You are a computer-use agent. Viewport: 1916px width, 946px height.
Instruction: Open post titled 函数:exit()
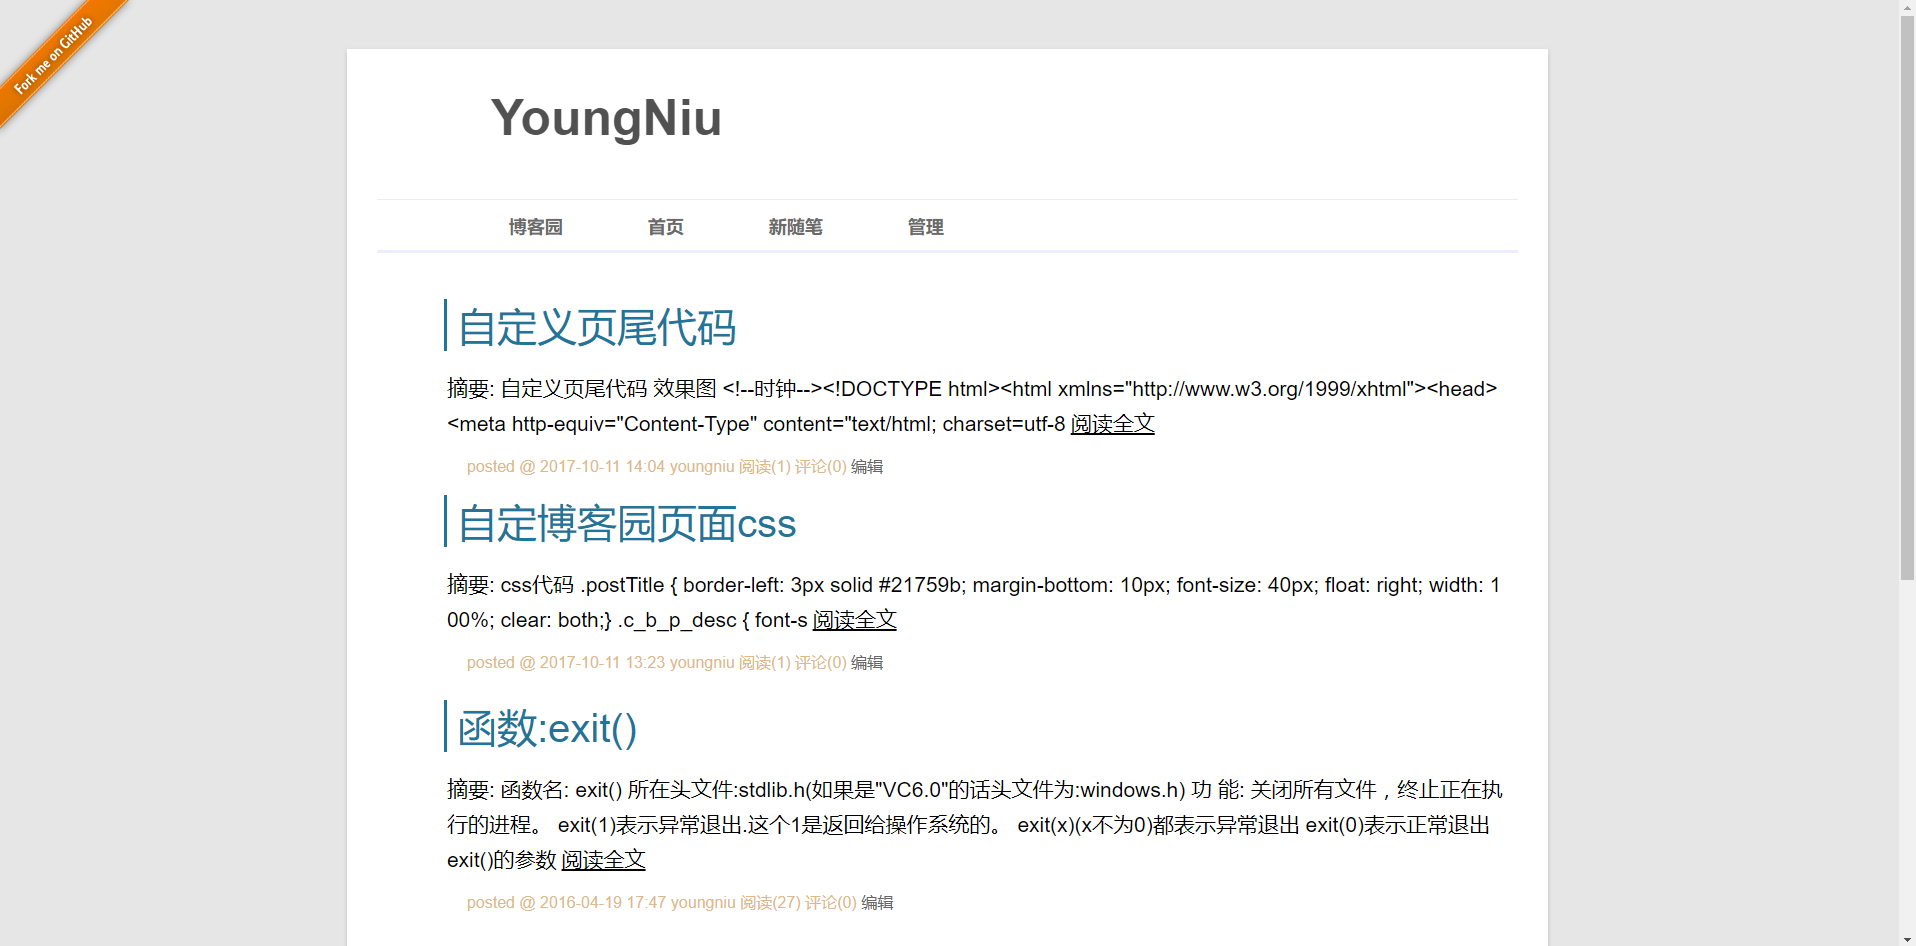pos(547,729)
